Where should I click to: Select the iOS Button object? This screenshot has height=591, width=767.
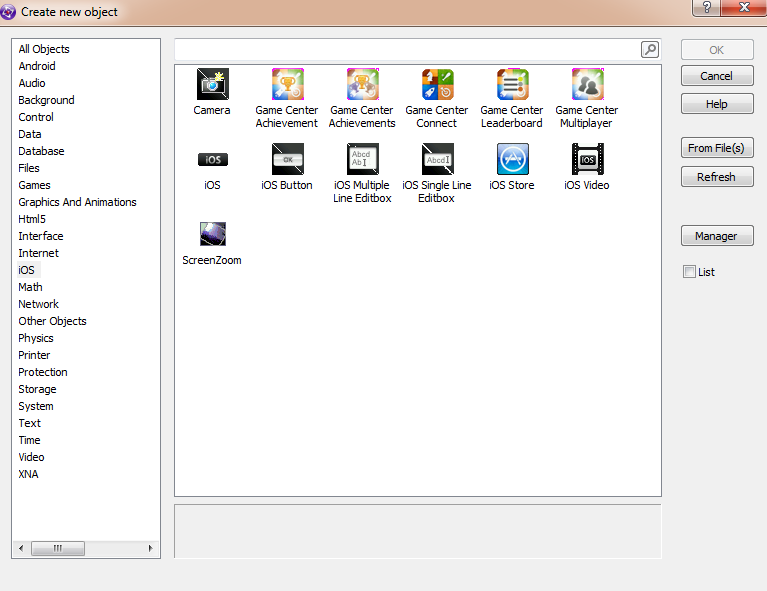coord(287,166)
